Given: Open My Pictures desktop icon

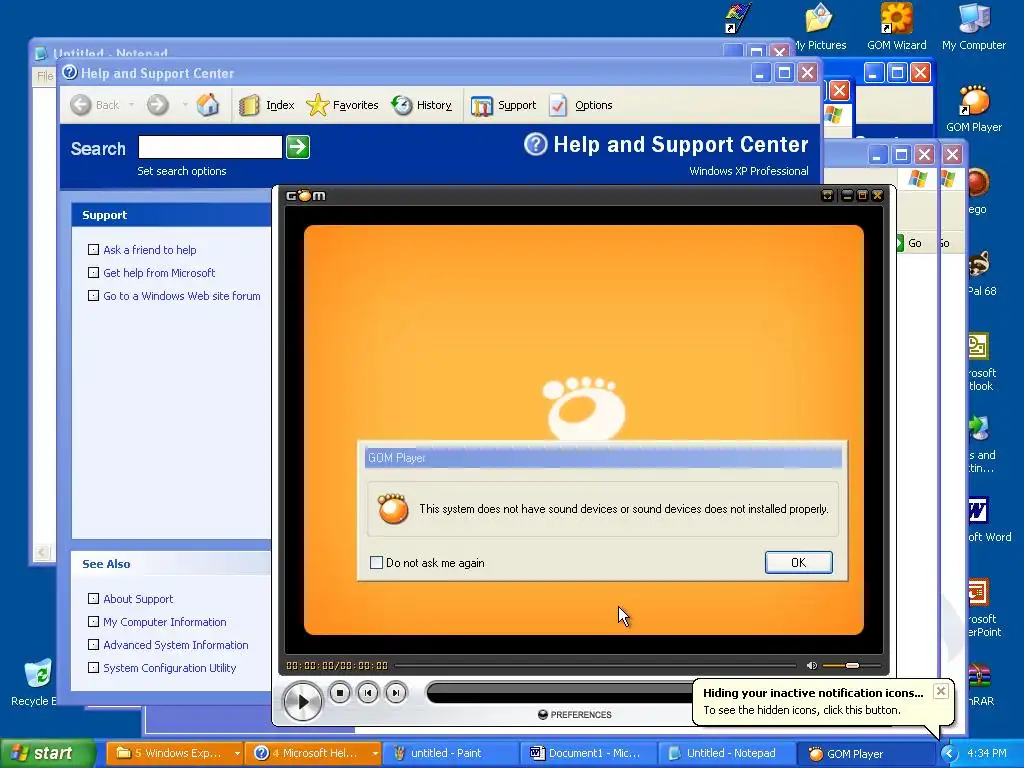Looking at the screenshot, I should pos(820,26).
